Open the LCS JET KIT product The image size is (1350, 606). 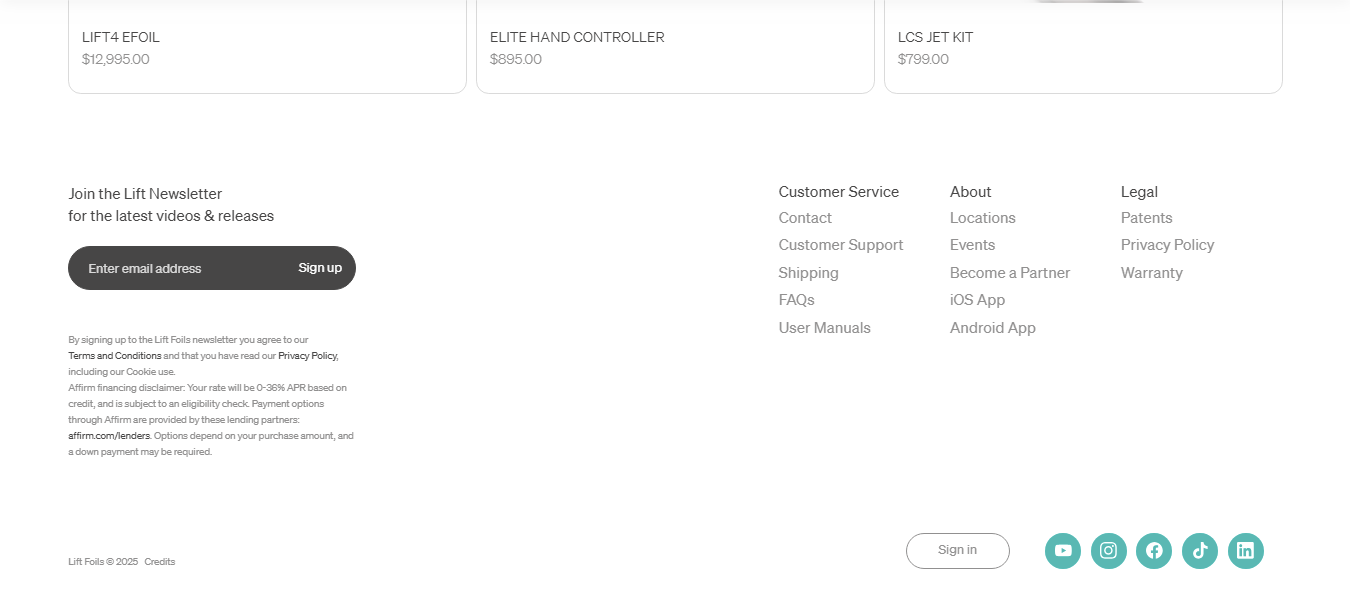click(936, 37)
